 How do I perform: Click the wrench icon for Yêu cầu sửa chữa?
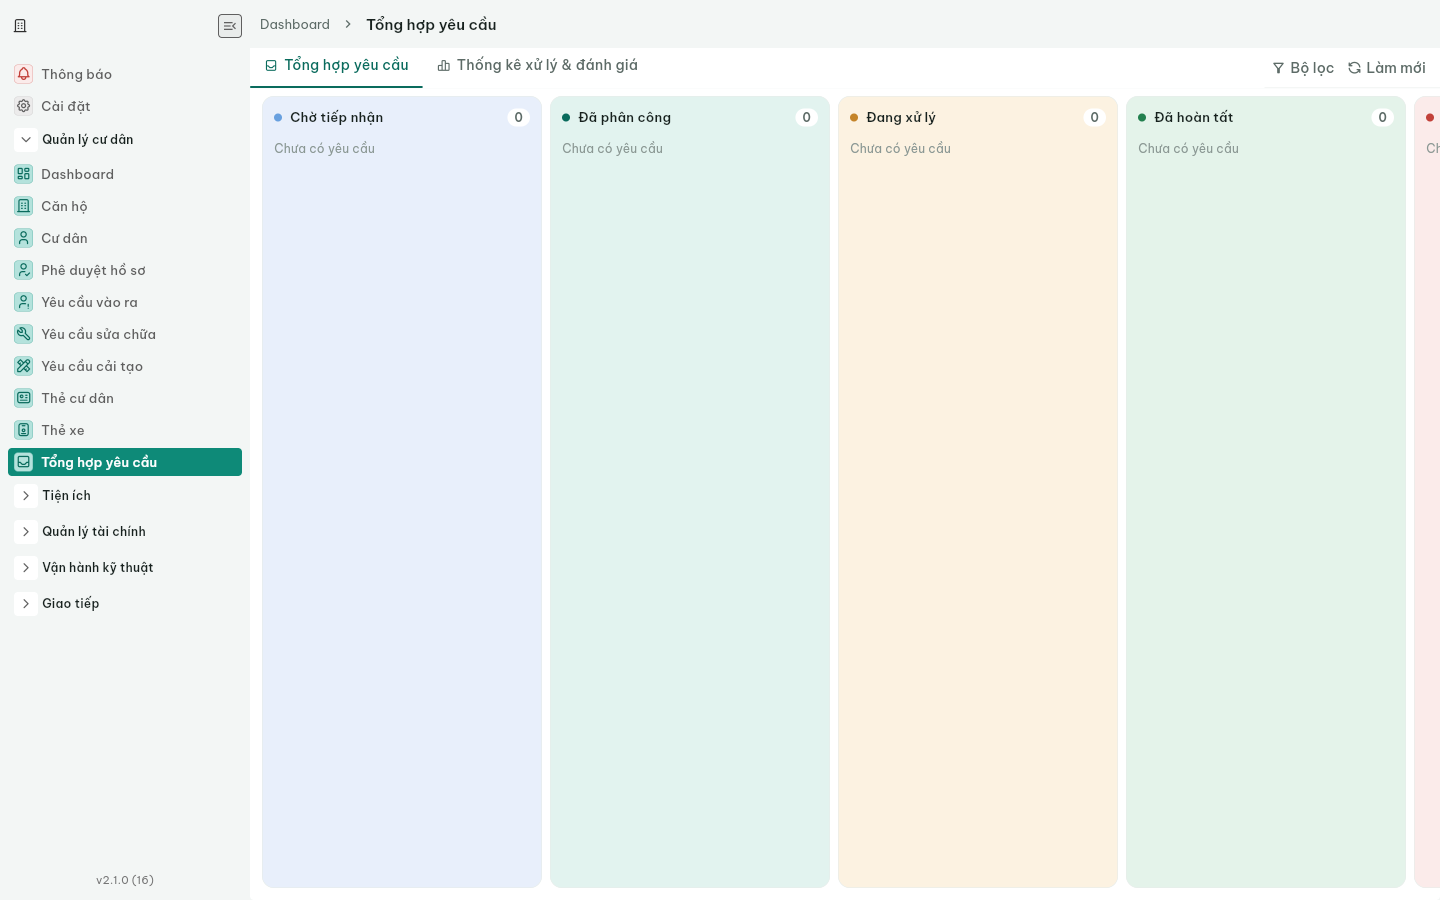pyautogui.click(x=24, y=334)
